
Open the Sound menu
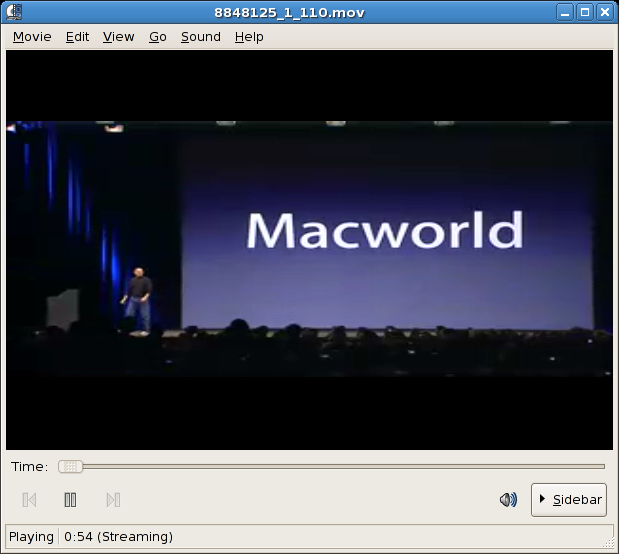[201, 37]
